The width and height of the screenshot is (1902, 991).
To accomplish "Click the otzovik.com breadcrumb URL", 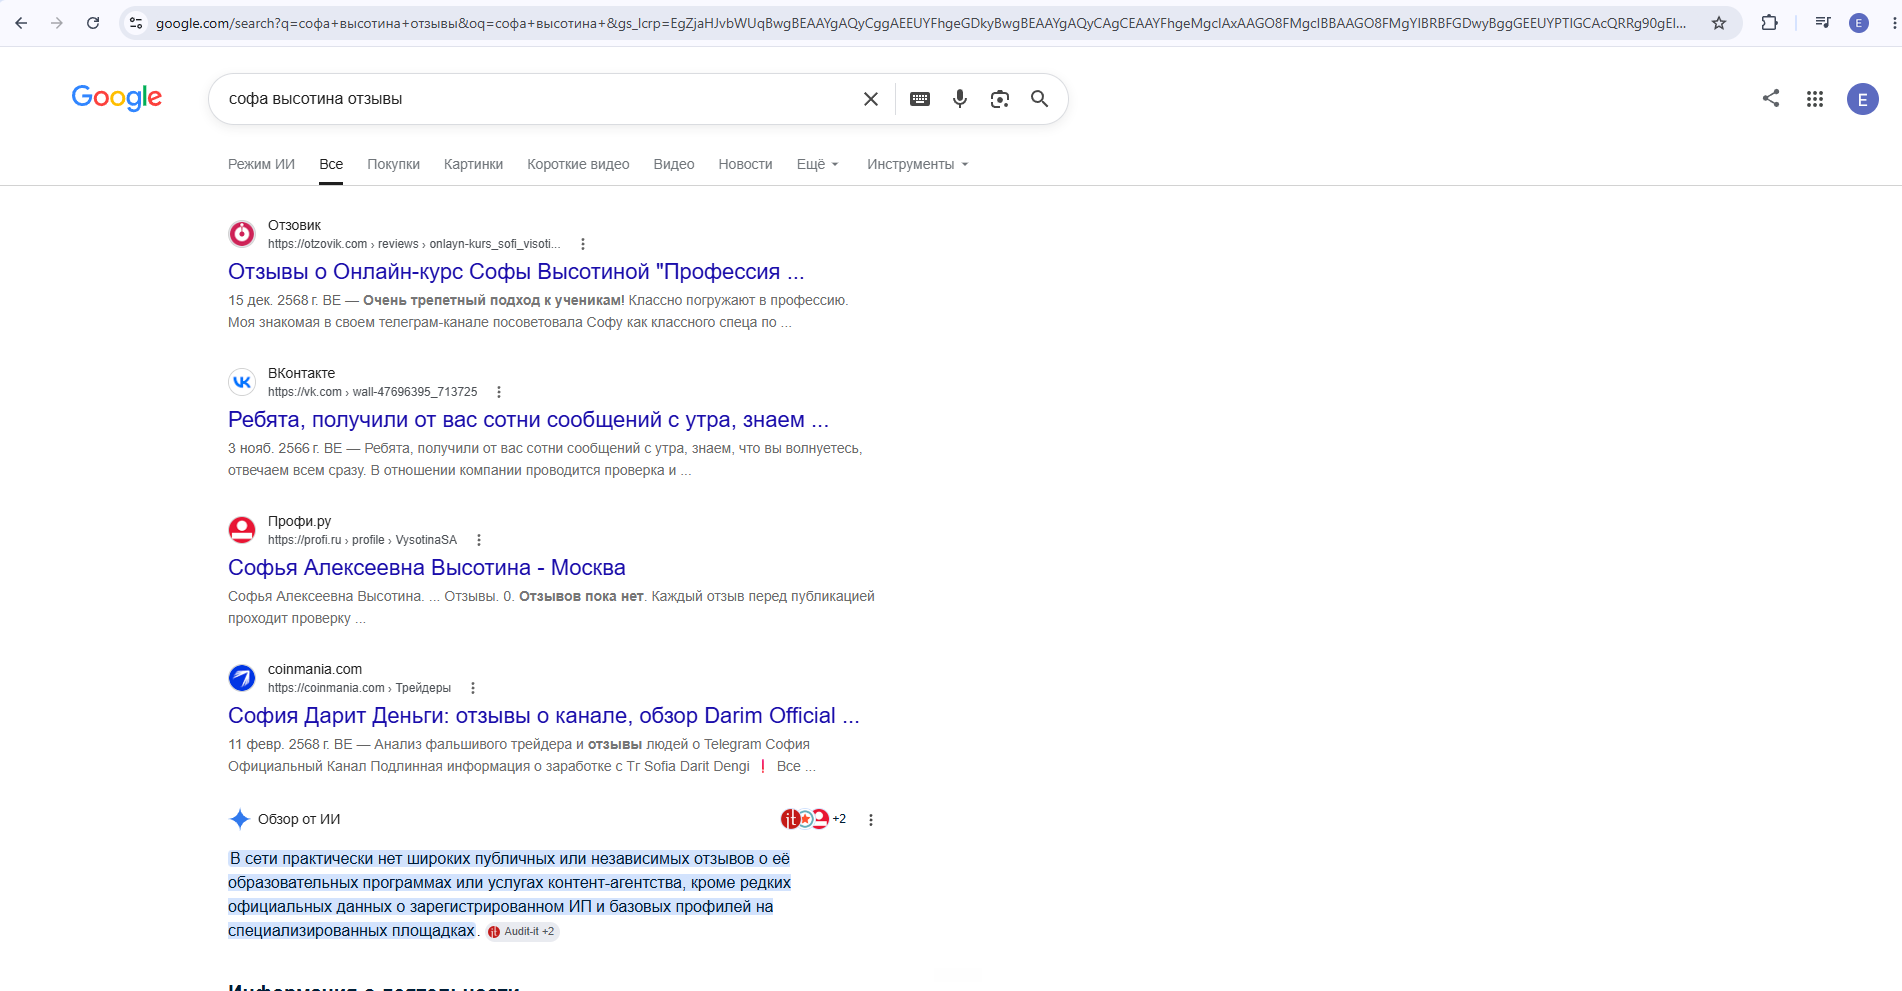I will [x=414, y=244].
